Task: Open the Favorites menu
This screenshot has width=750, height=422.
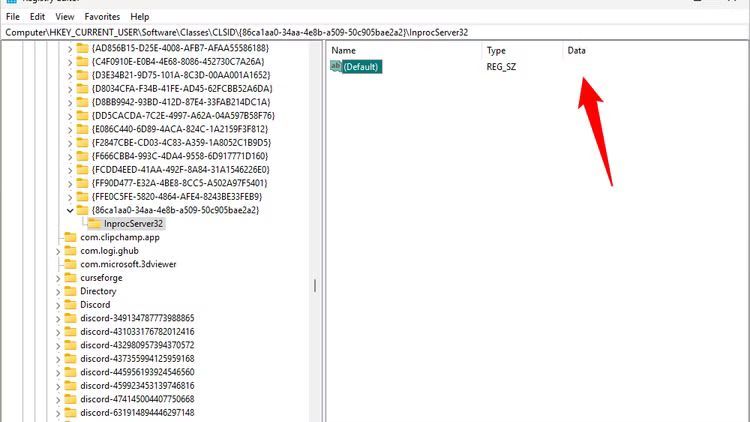Action: [x=102, y=17]
